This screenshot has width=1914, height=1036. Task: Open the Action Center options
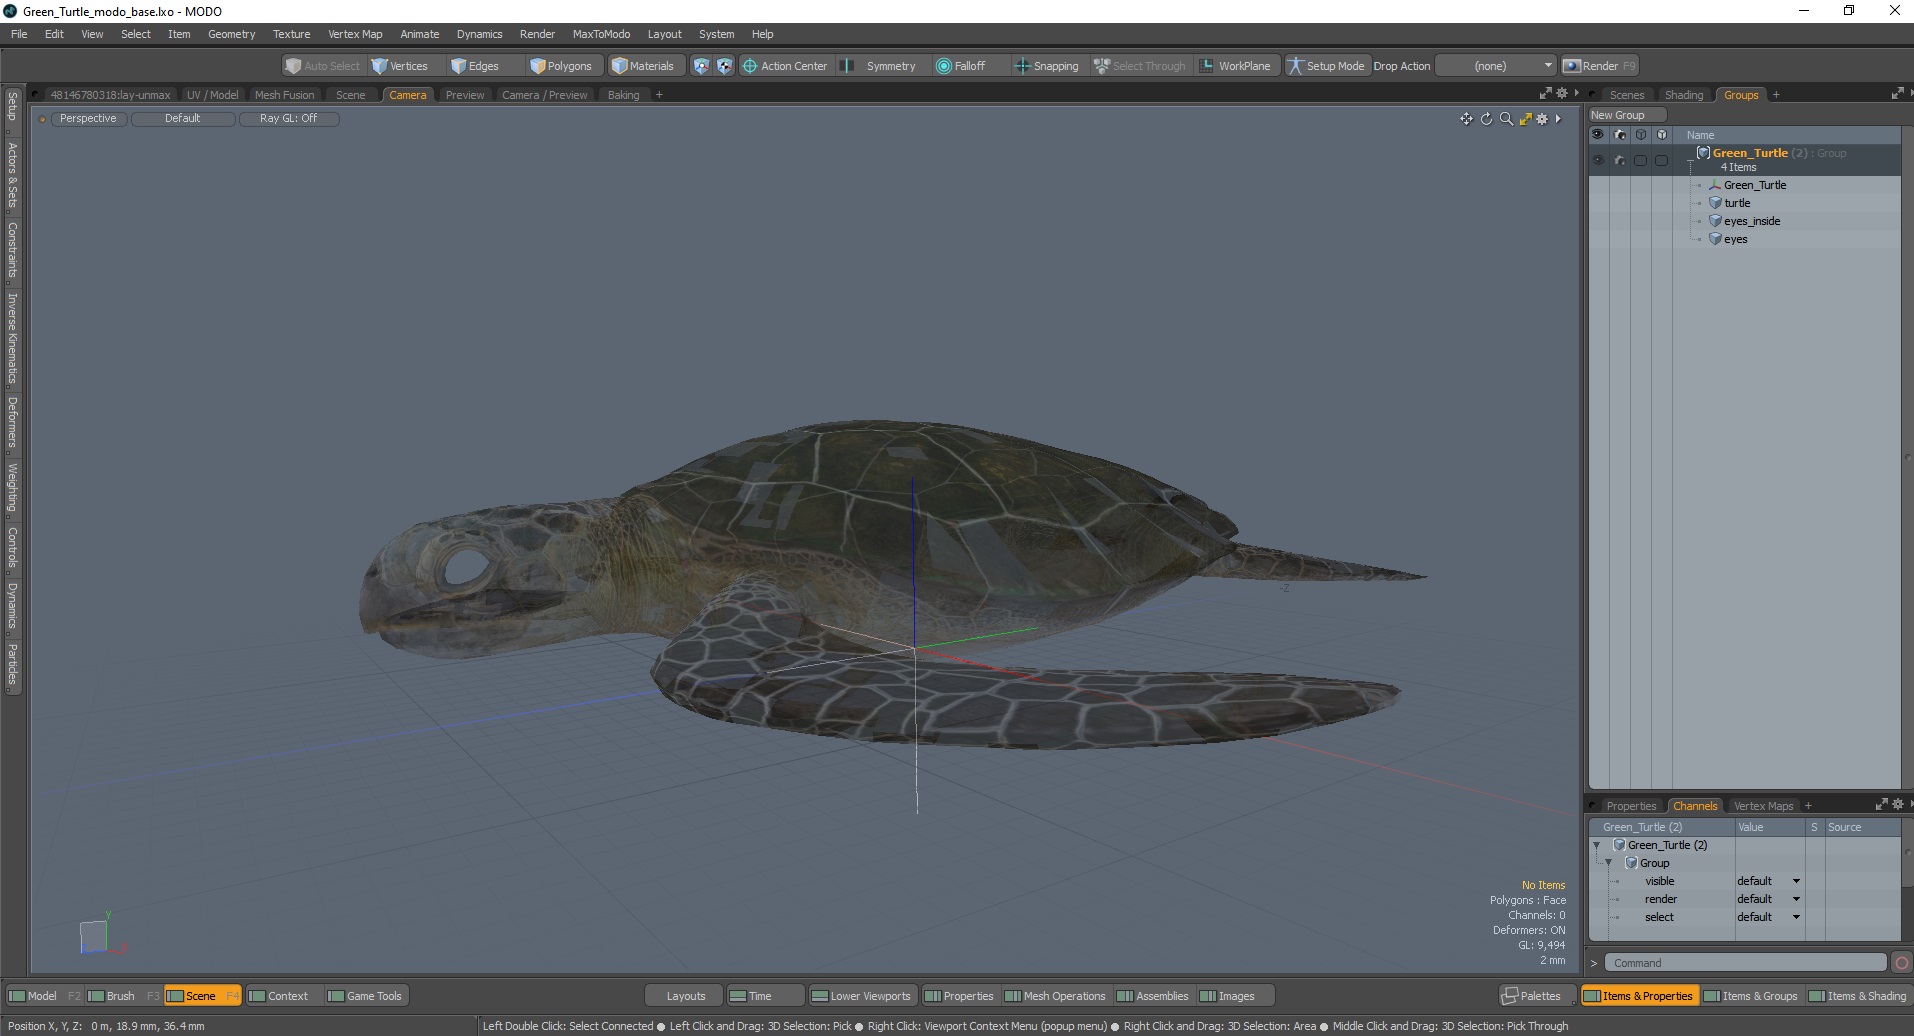point(785,66)
